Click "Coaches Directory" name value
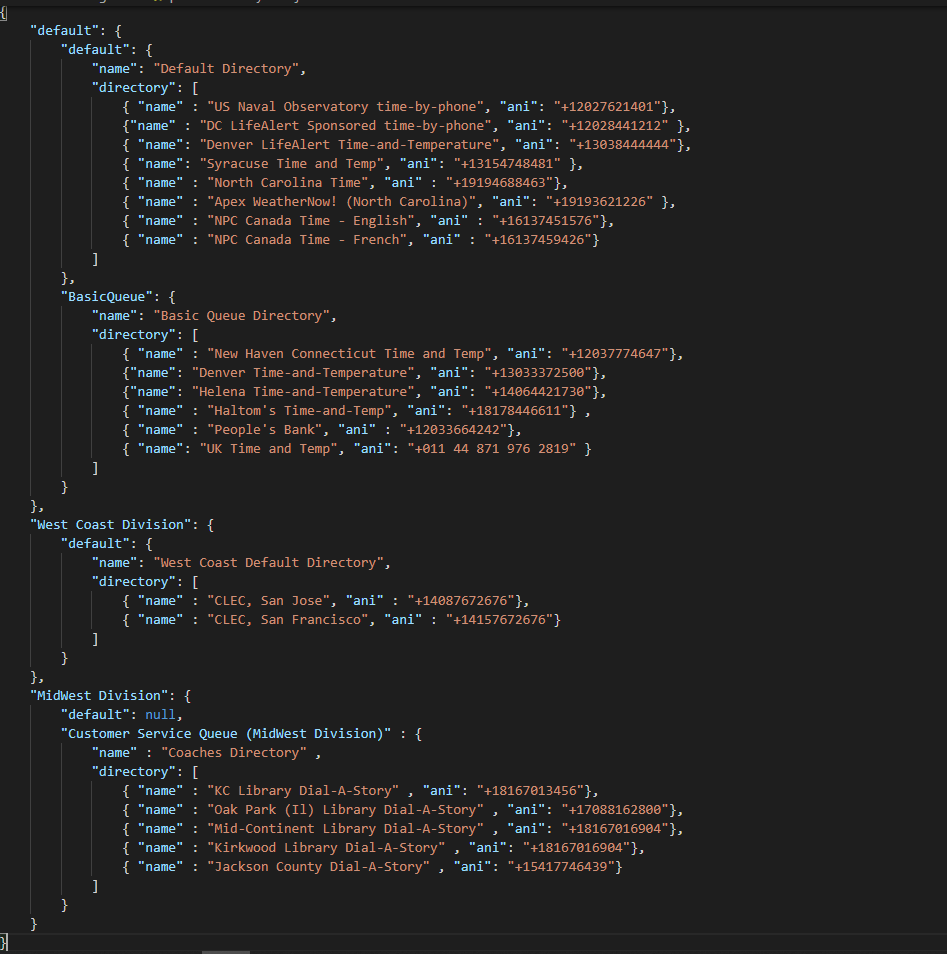The image size is (947, 954). [234, 753]
